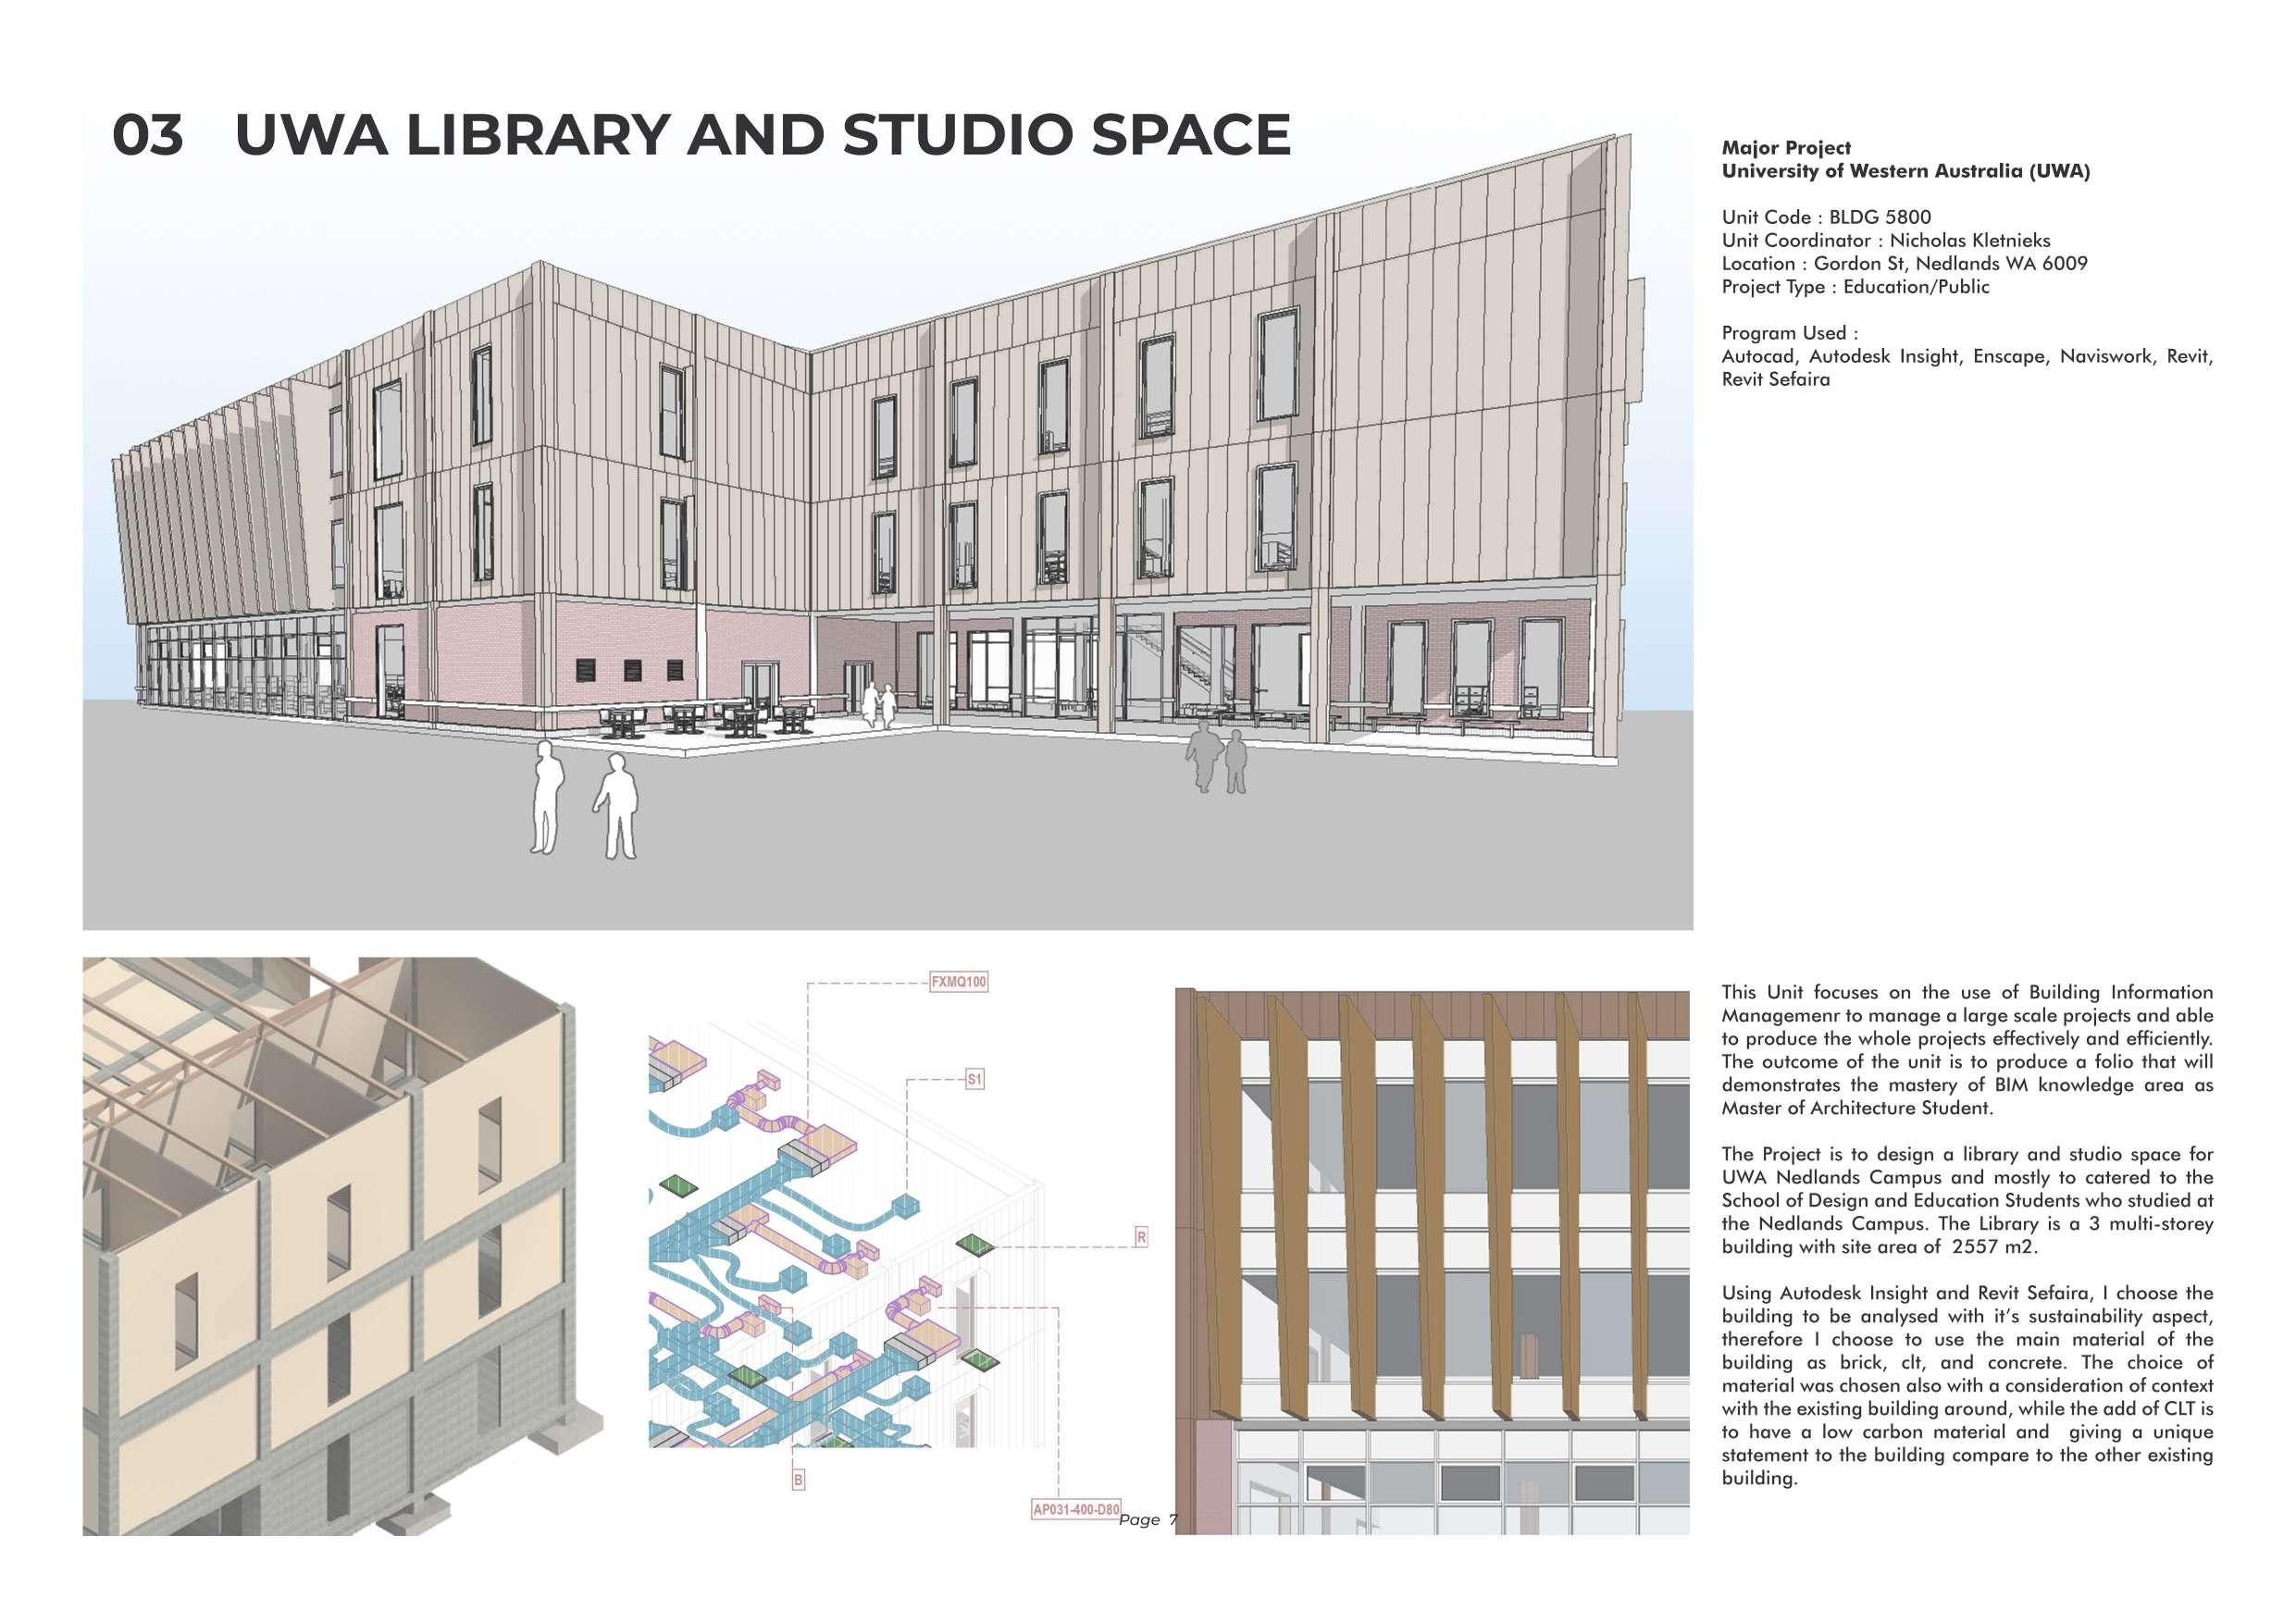
Task: Click the Page 7 footer number
Action: (1148, 1520)
